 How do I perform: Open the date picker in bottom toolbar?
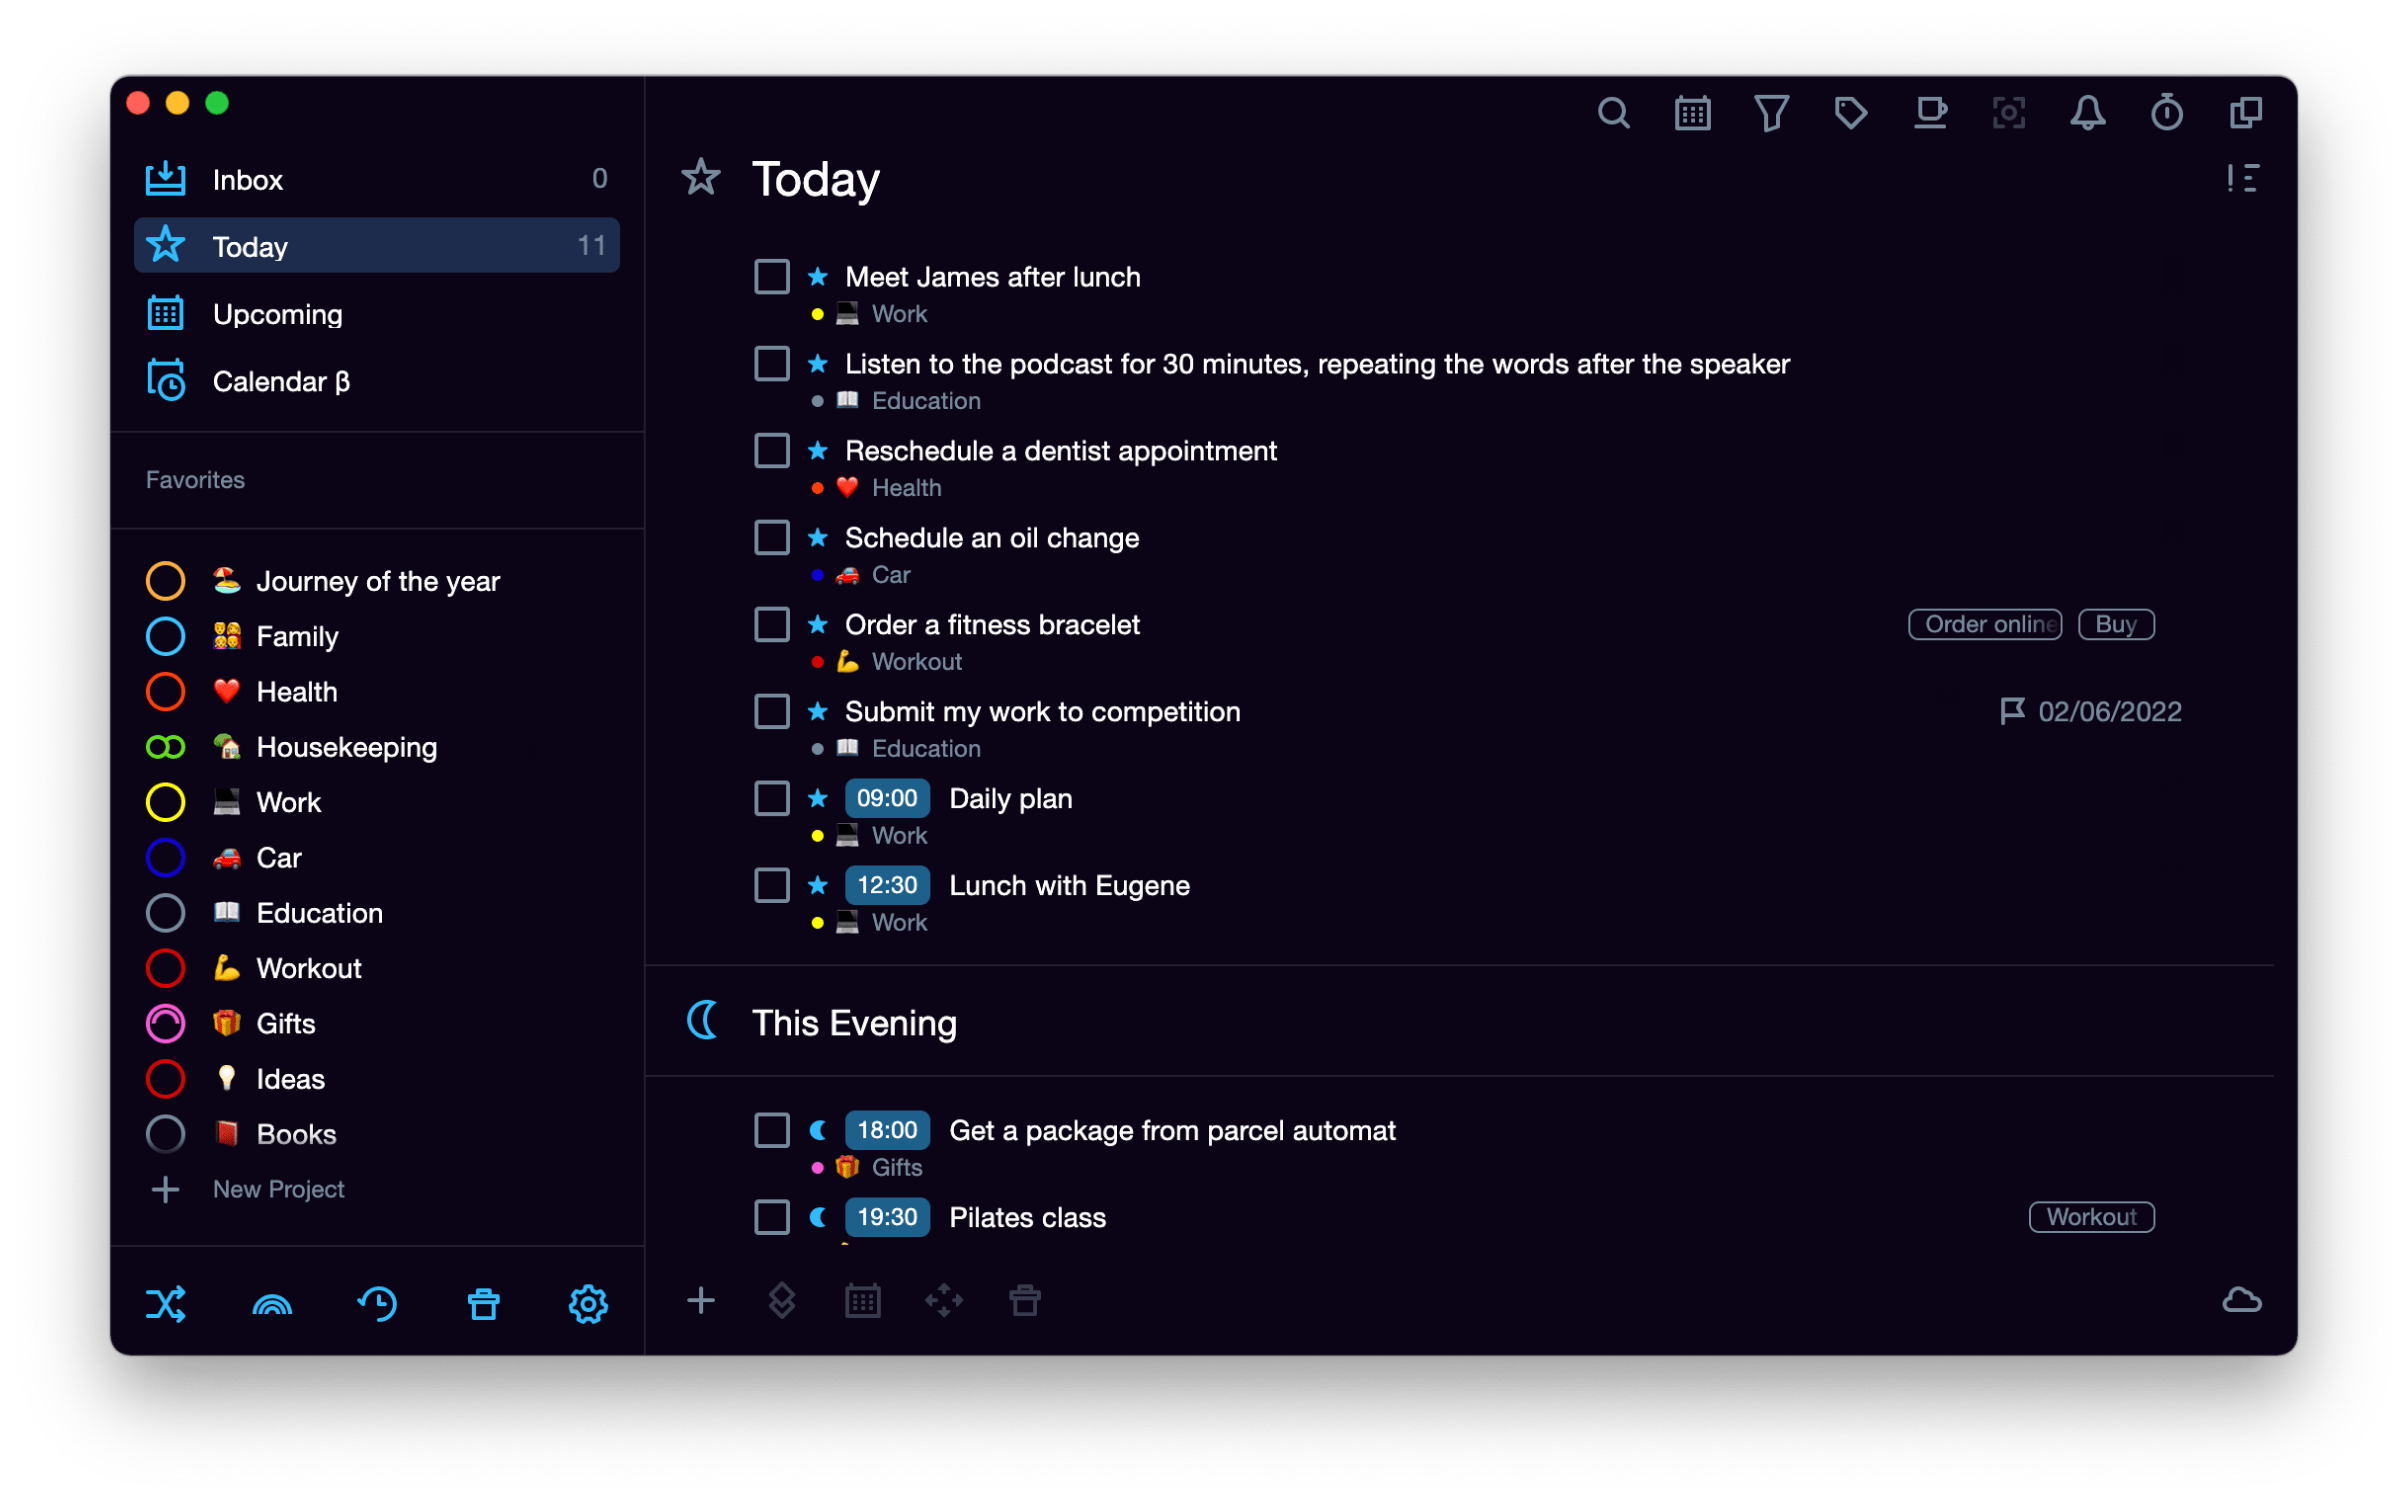click(862, 1300)
